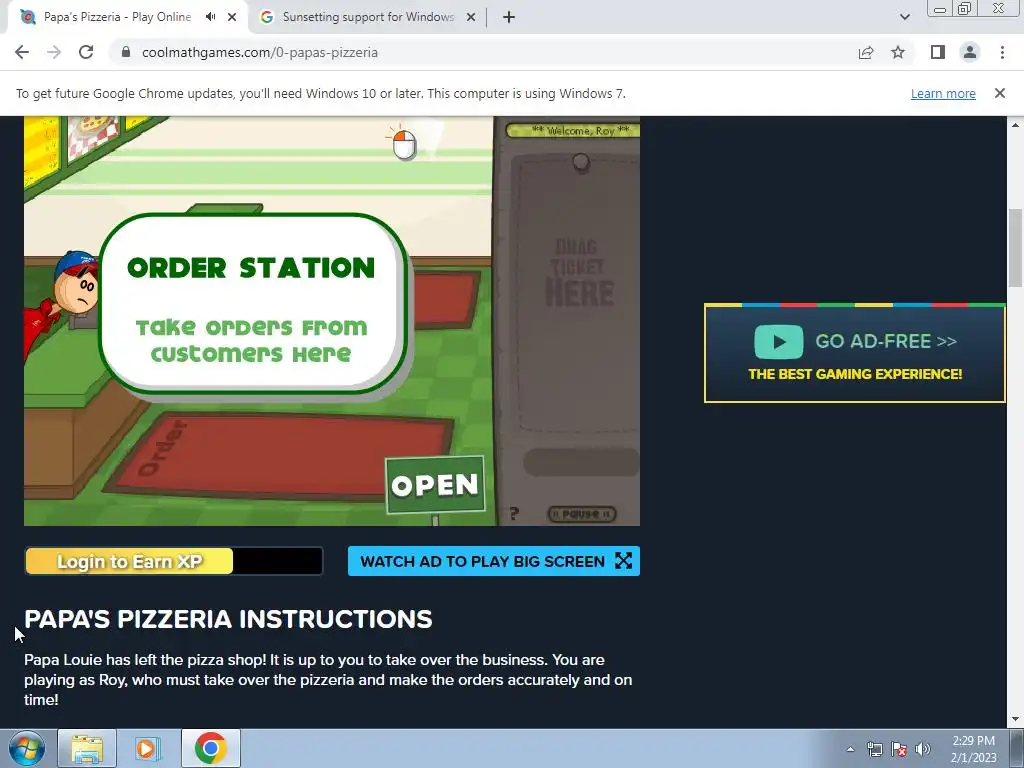Click the scroll up arrow of the page
This screenshot has width=1024, height=768.
[x=1016, y=125]
